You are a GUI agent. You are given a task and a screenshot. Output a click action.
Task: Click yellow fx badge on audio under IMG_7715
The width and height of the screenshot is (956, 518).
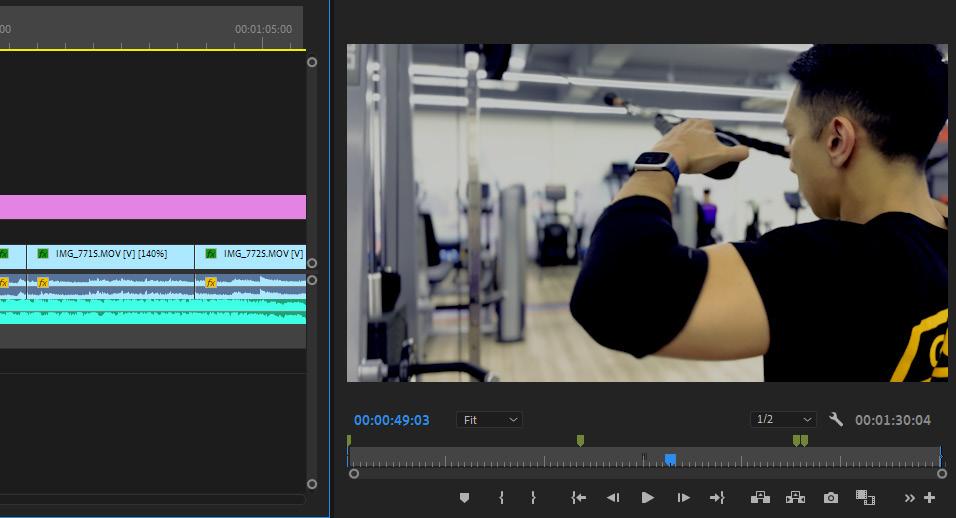click(x=43, y=283)
